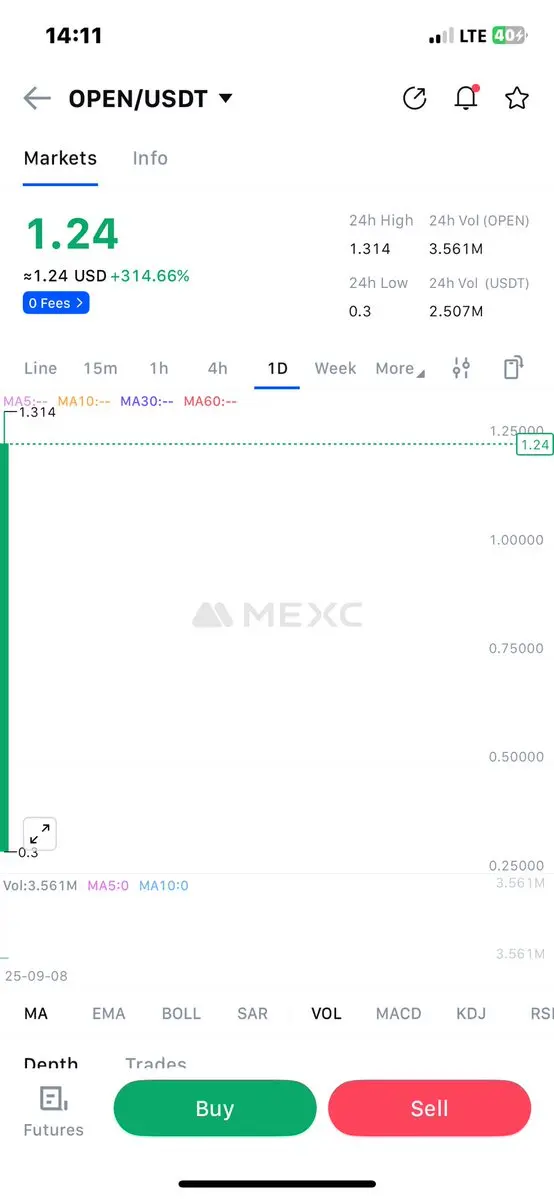Screen dimensions: 554x1199
Task: Enable the MACD indicator
Action: [x=399, y=1013]
